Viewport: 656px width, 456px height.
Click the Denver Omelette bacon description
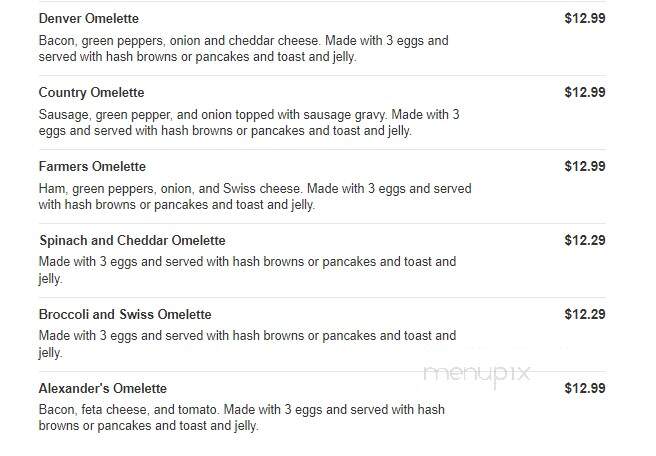(243, 49)
